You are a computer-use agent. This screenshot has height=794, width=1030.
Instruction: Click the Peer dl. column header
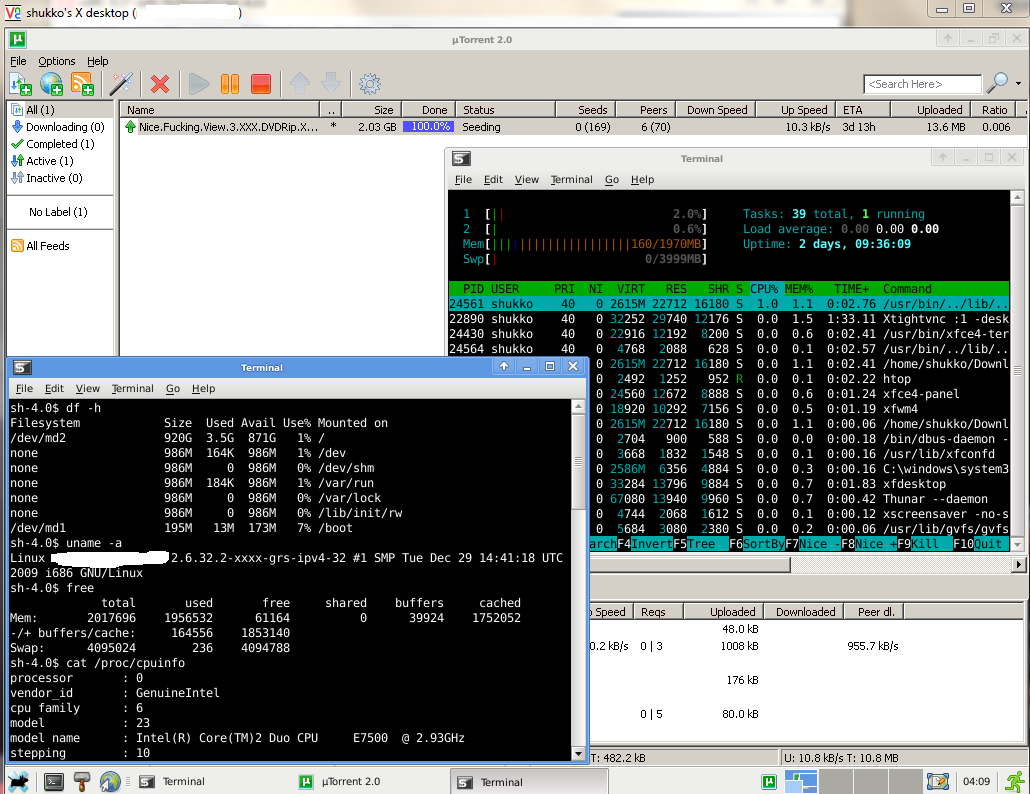876,612
